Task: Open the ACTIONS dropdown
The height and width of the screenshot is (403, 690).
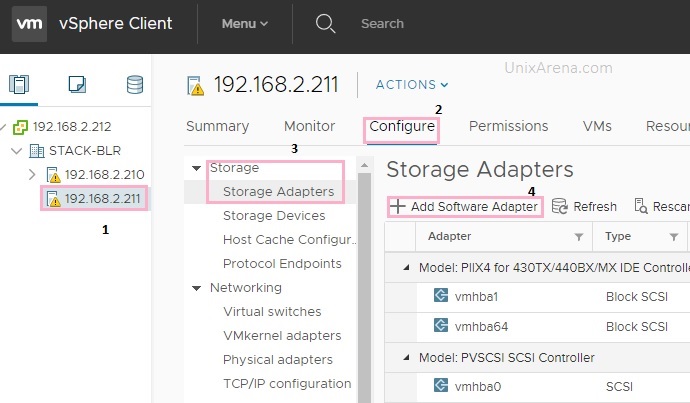Action: coord(412,84)
